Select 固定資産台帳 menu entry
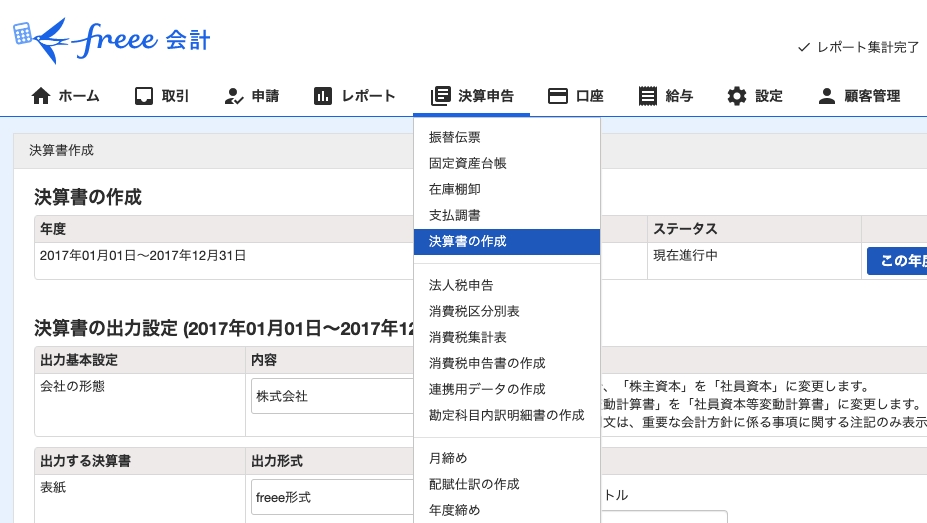 (507, 163)
